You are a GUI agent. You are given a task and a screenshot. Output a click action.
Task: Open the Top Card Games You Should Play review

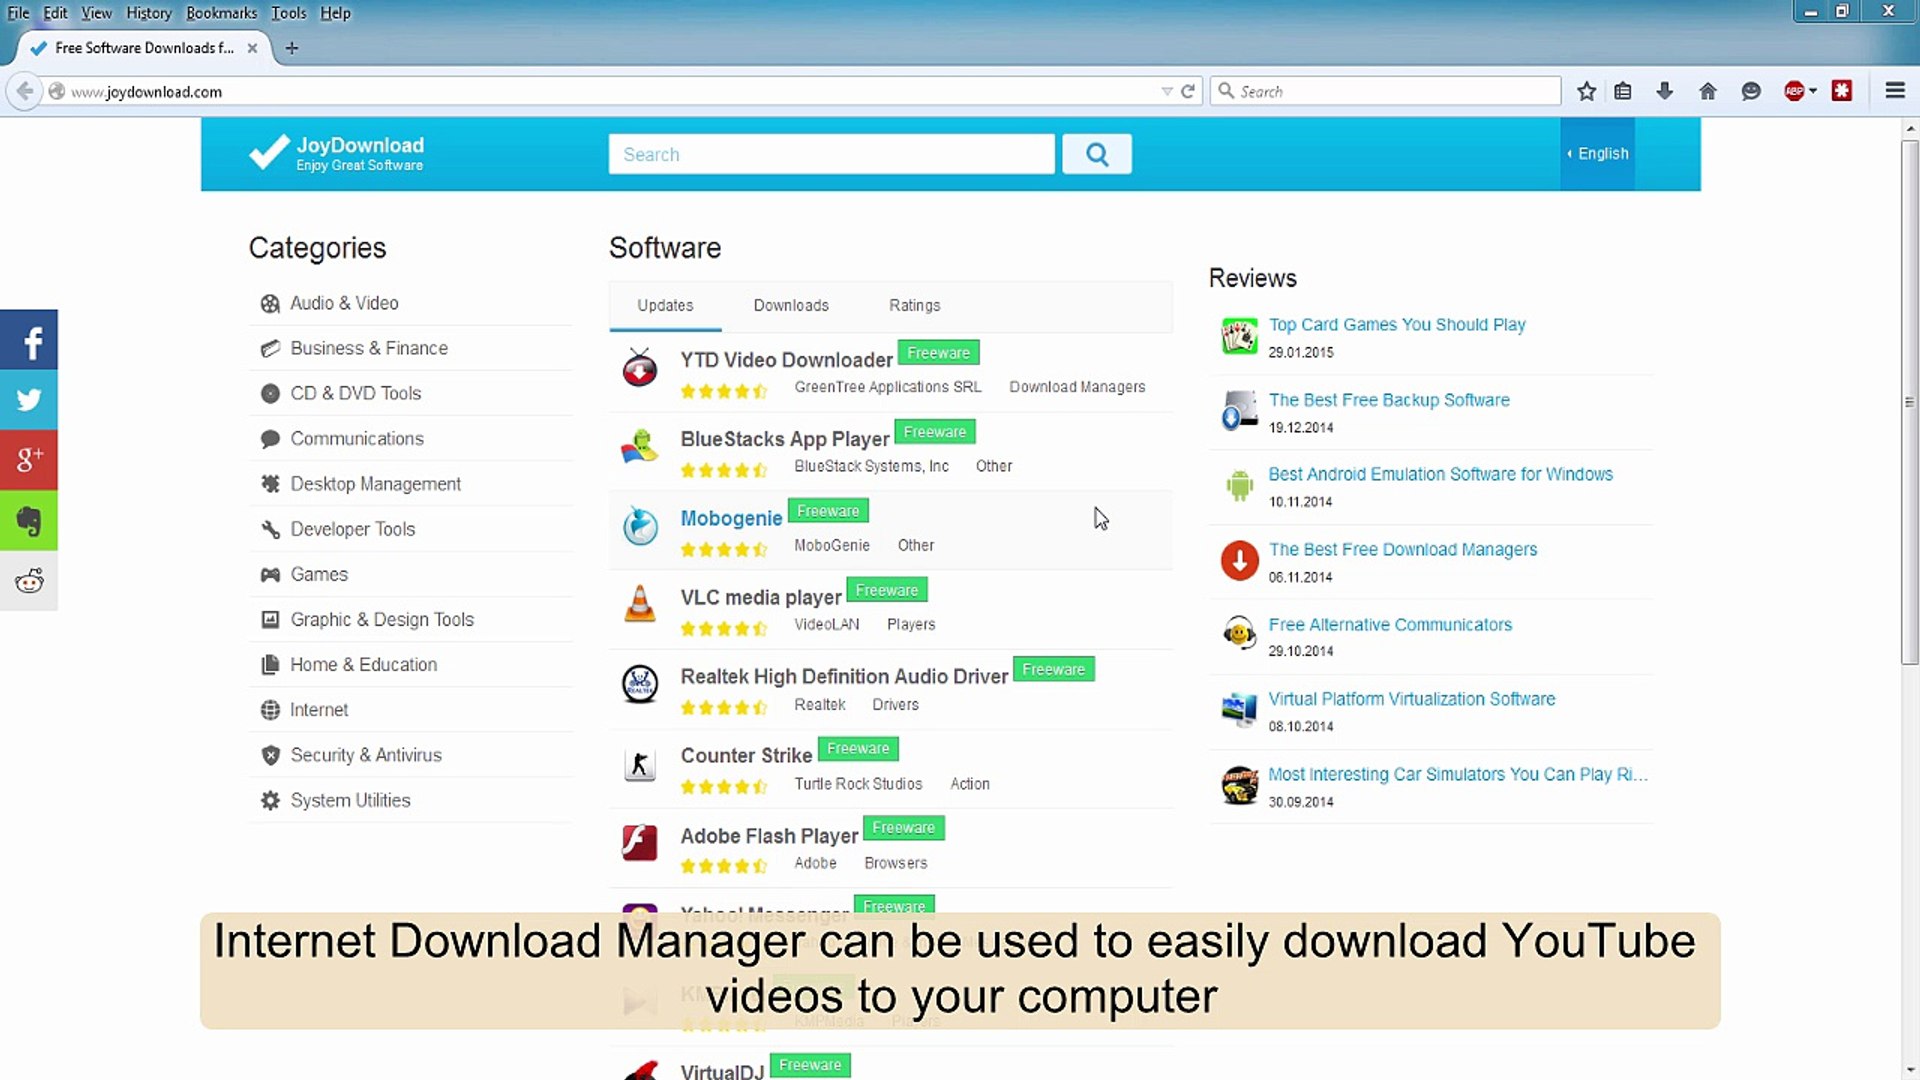tap(1396, 324)
